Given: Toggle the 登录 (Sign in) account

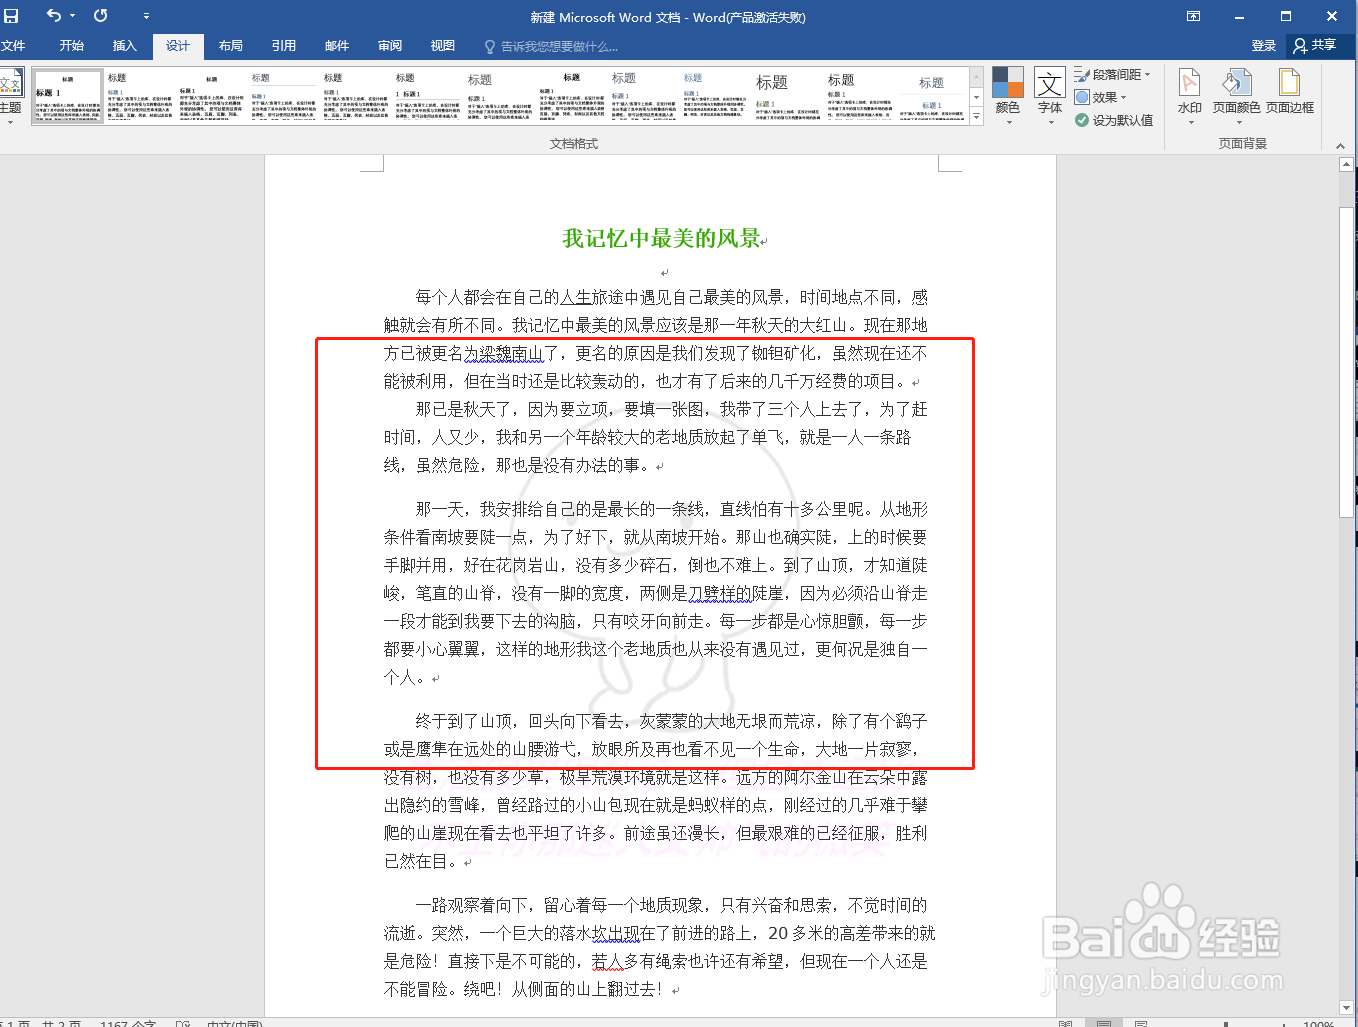Looking at the screenshot, I should coord(1263,46).
